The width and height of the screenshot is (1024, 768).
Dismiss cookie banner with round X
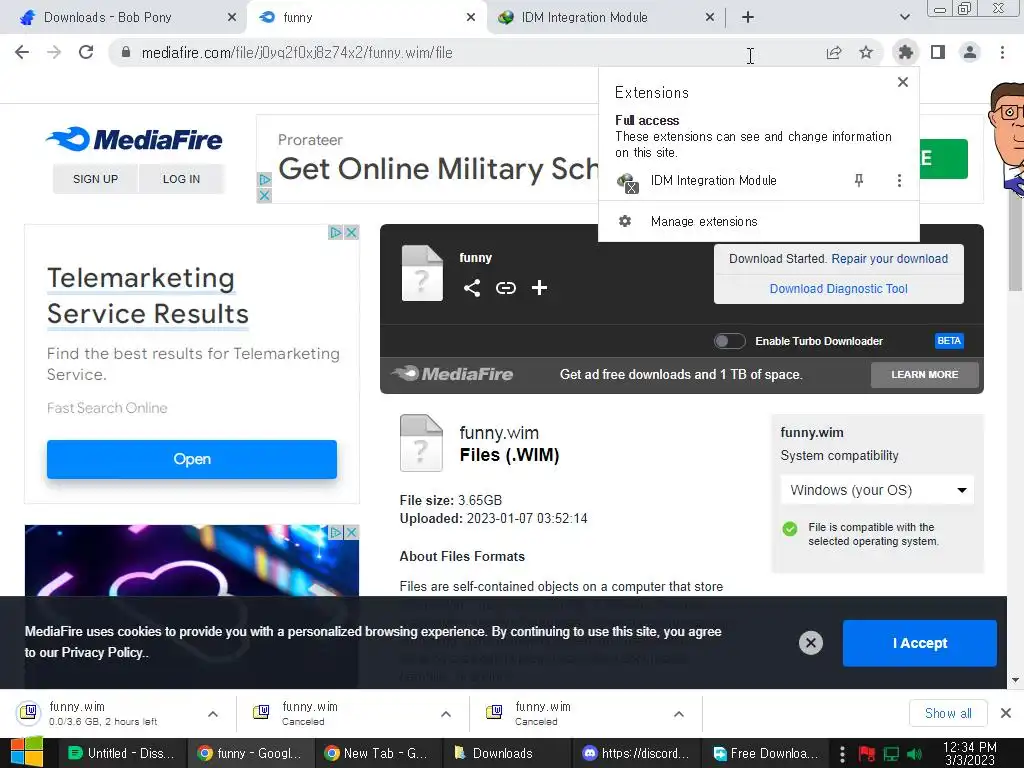(810, 643)
